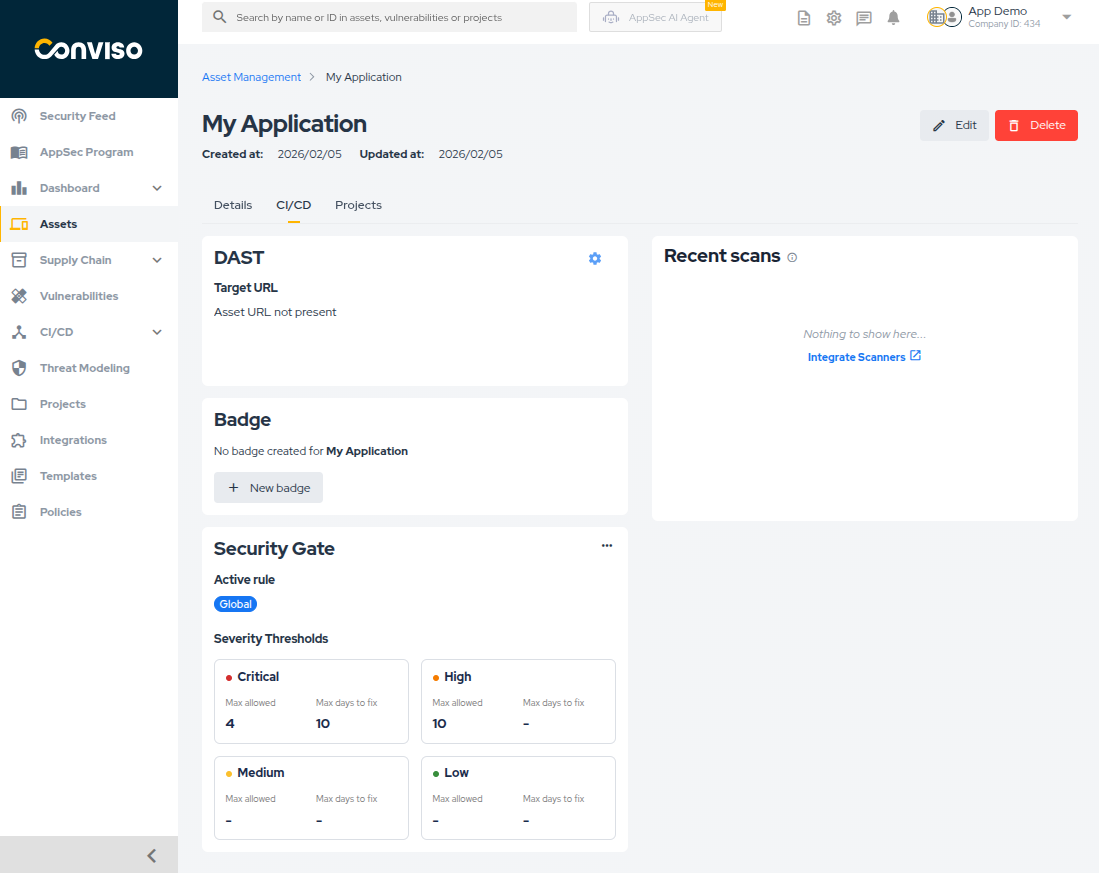The image size is (1099, 873).
Task: Open the App Demo account dropdown
Action: pyautogui.click(x=1066, y=17)
